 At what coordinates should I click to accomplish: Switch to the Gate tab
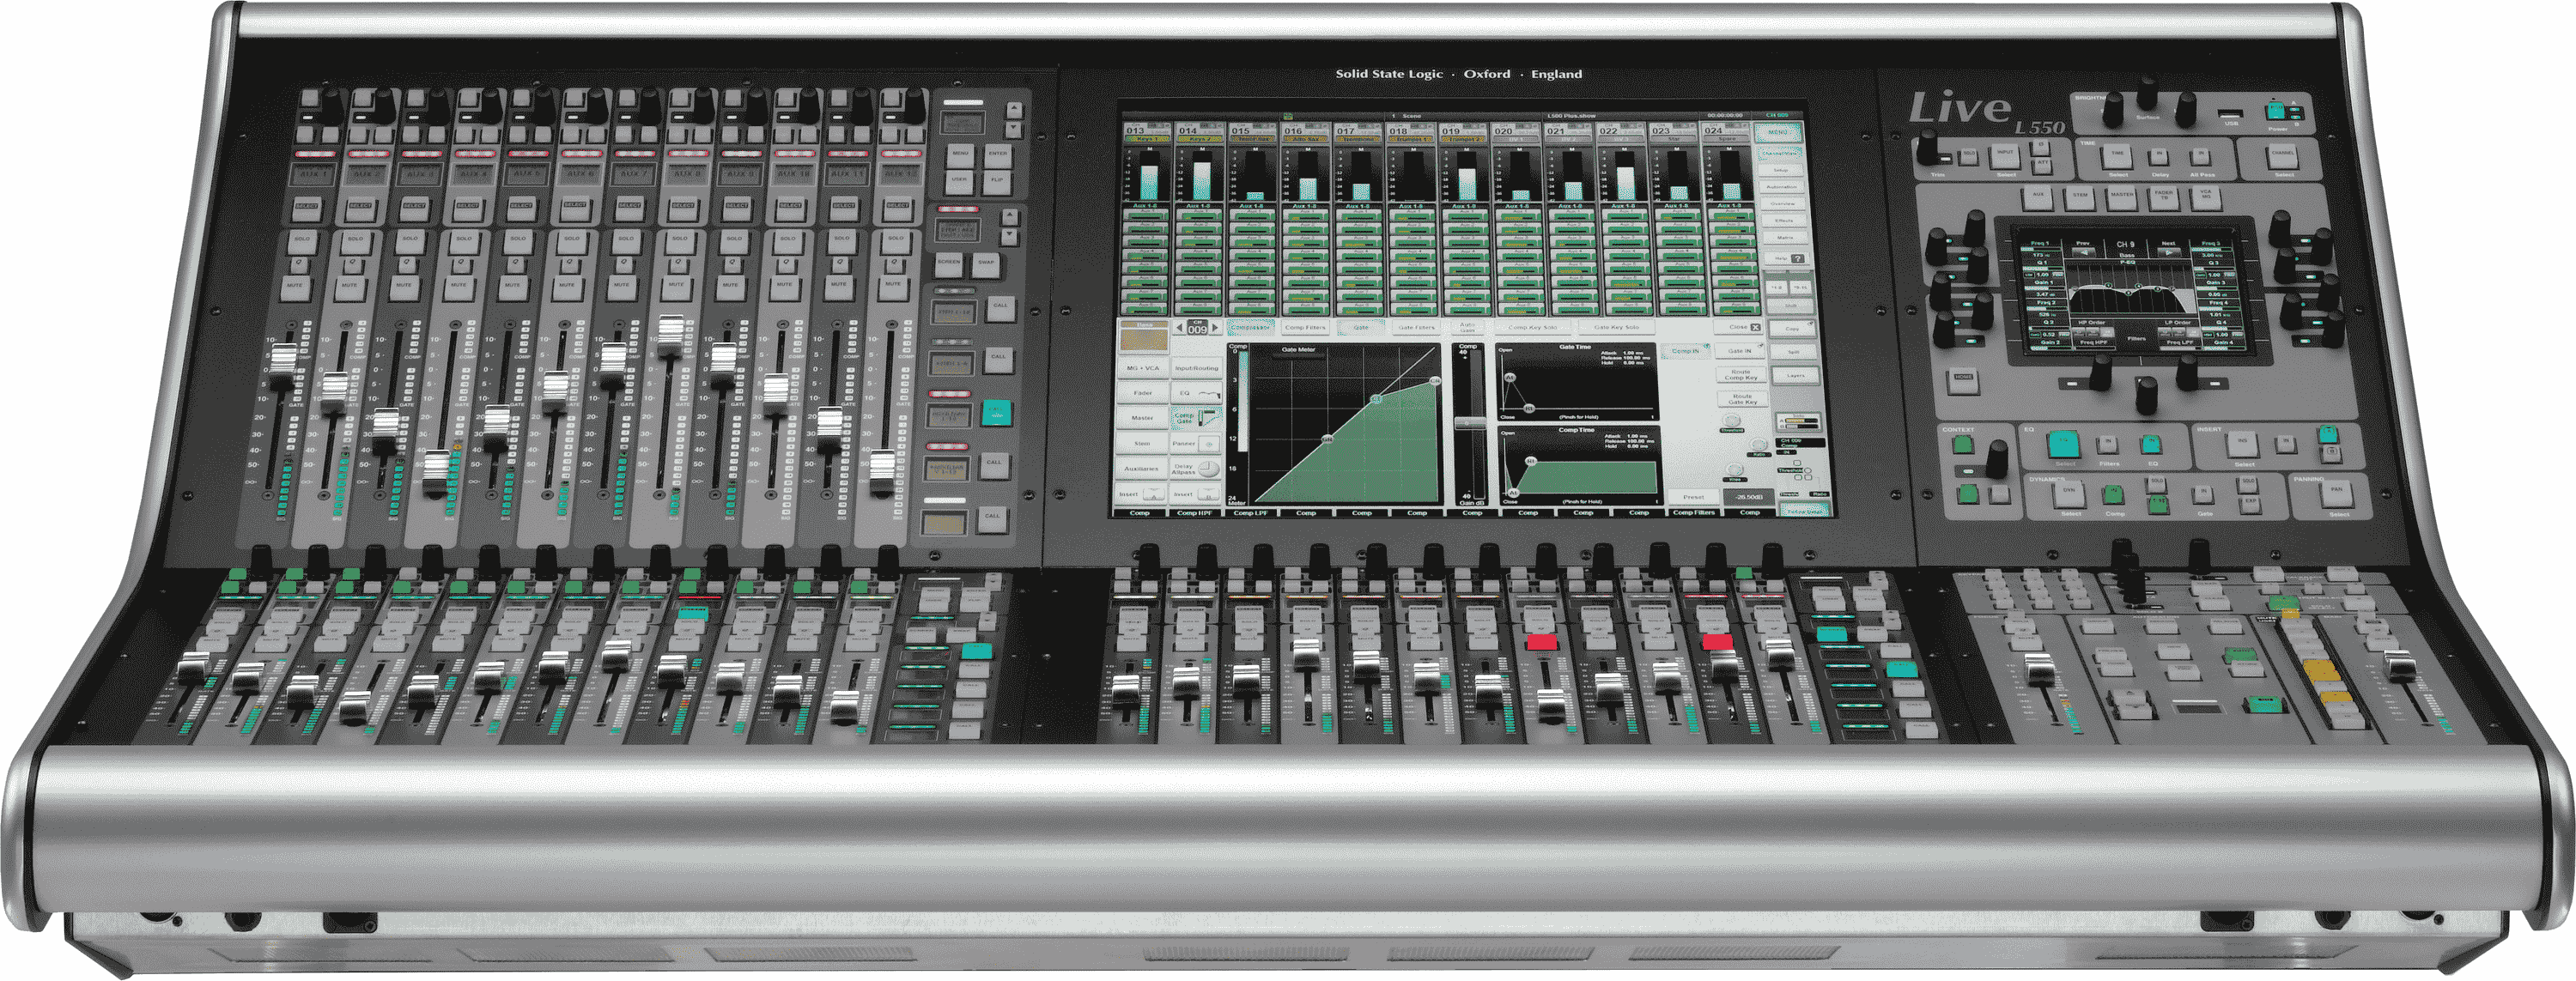[x=1360, y=328]
